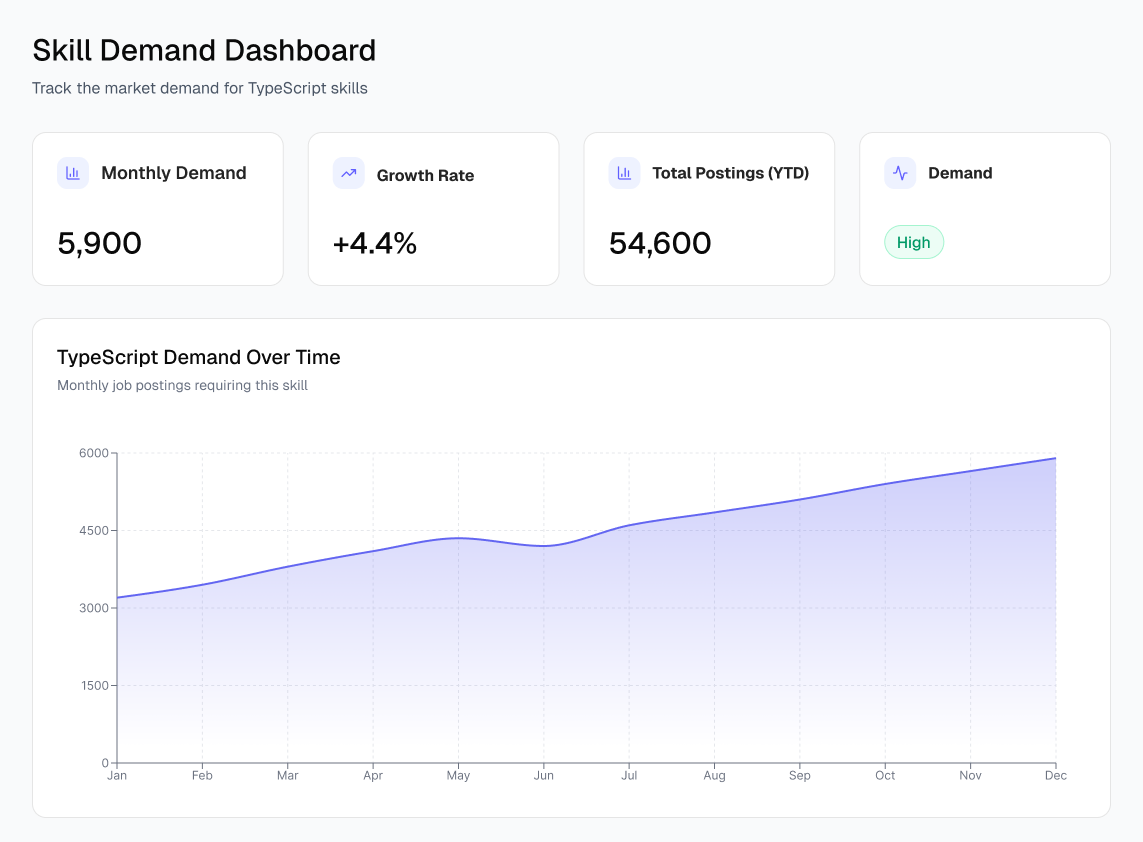Click the Dec label on the chart x-axis
The image size is (1143, 842).
(1055, 775)
